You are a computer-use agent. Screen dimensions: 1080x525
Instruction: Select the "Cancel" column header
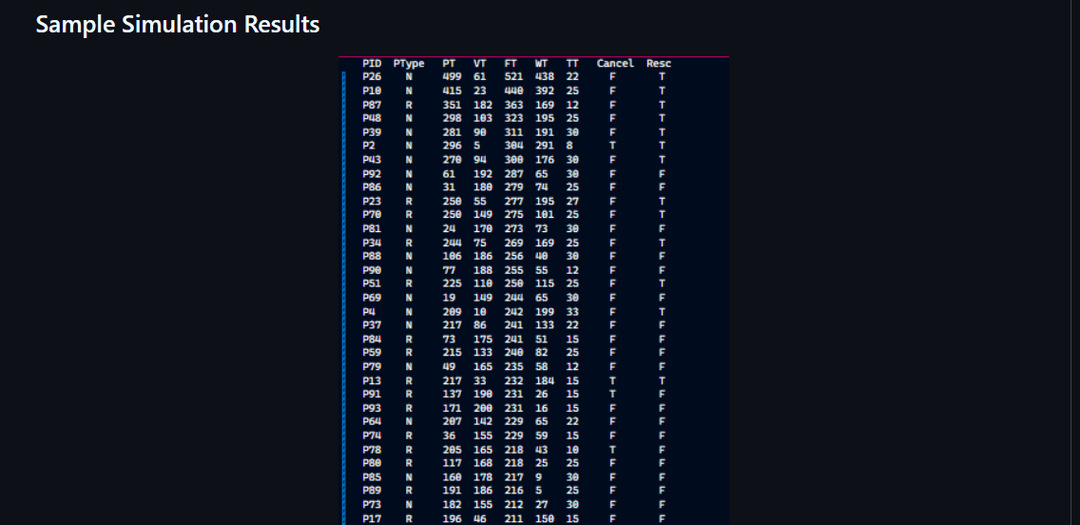[615, 63]
